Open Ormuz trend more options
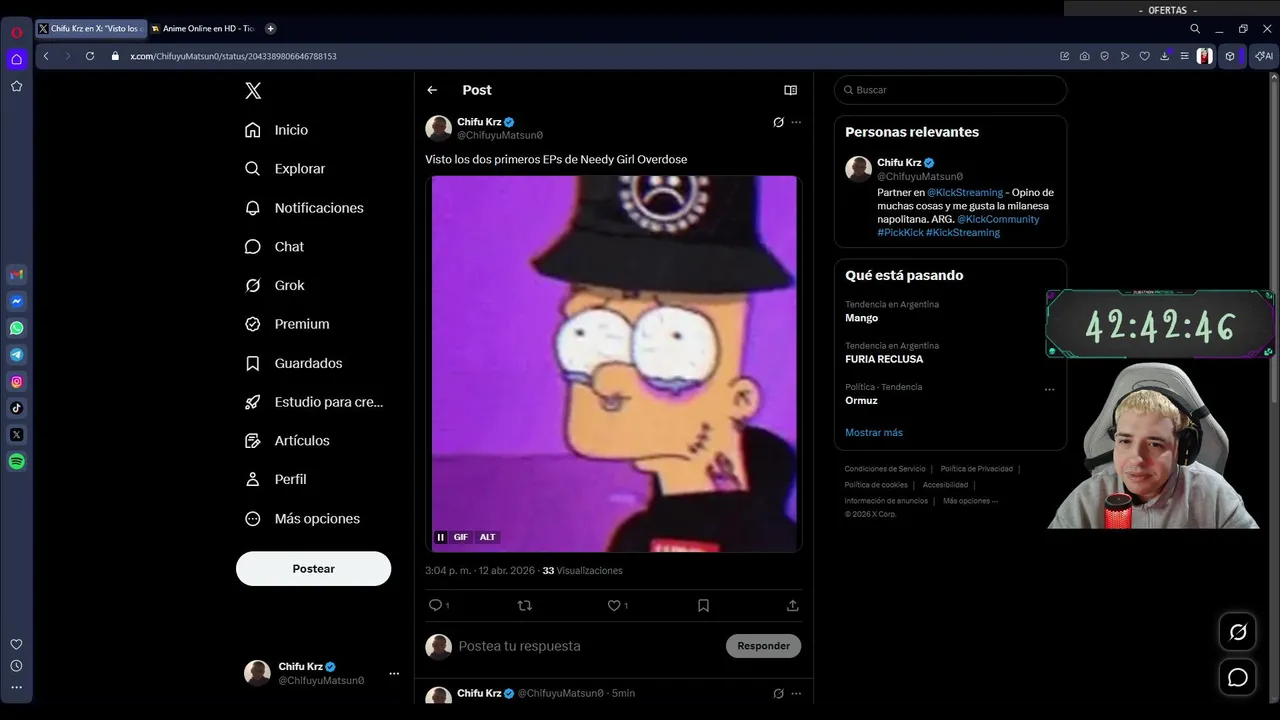Image resolution: width=1280 pixels, height=720 pixels. (1049, 389)
